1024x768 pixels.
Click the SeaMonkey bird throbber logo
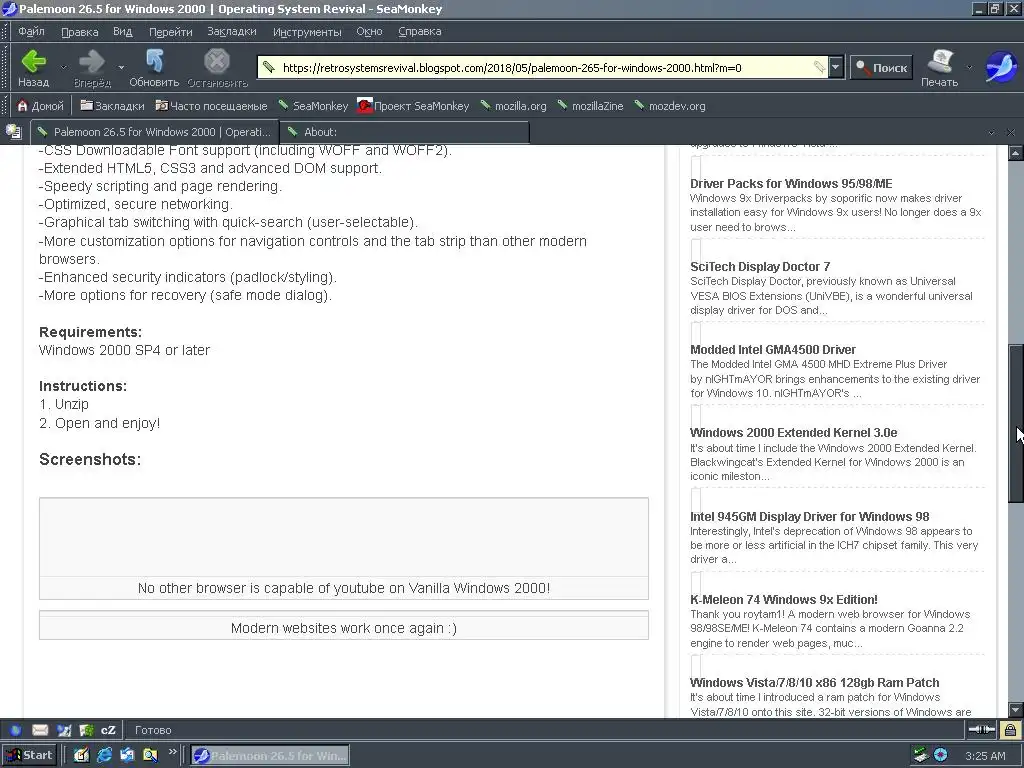click(1001, 67)
